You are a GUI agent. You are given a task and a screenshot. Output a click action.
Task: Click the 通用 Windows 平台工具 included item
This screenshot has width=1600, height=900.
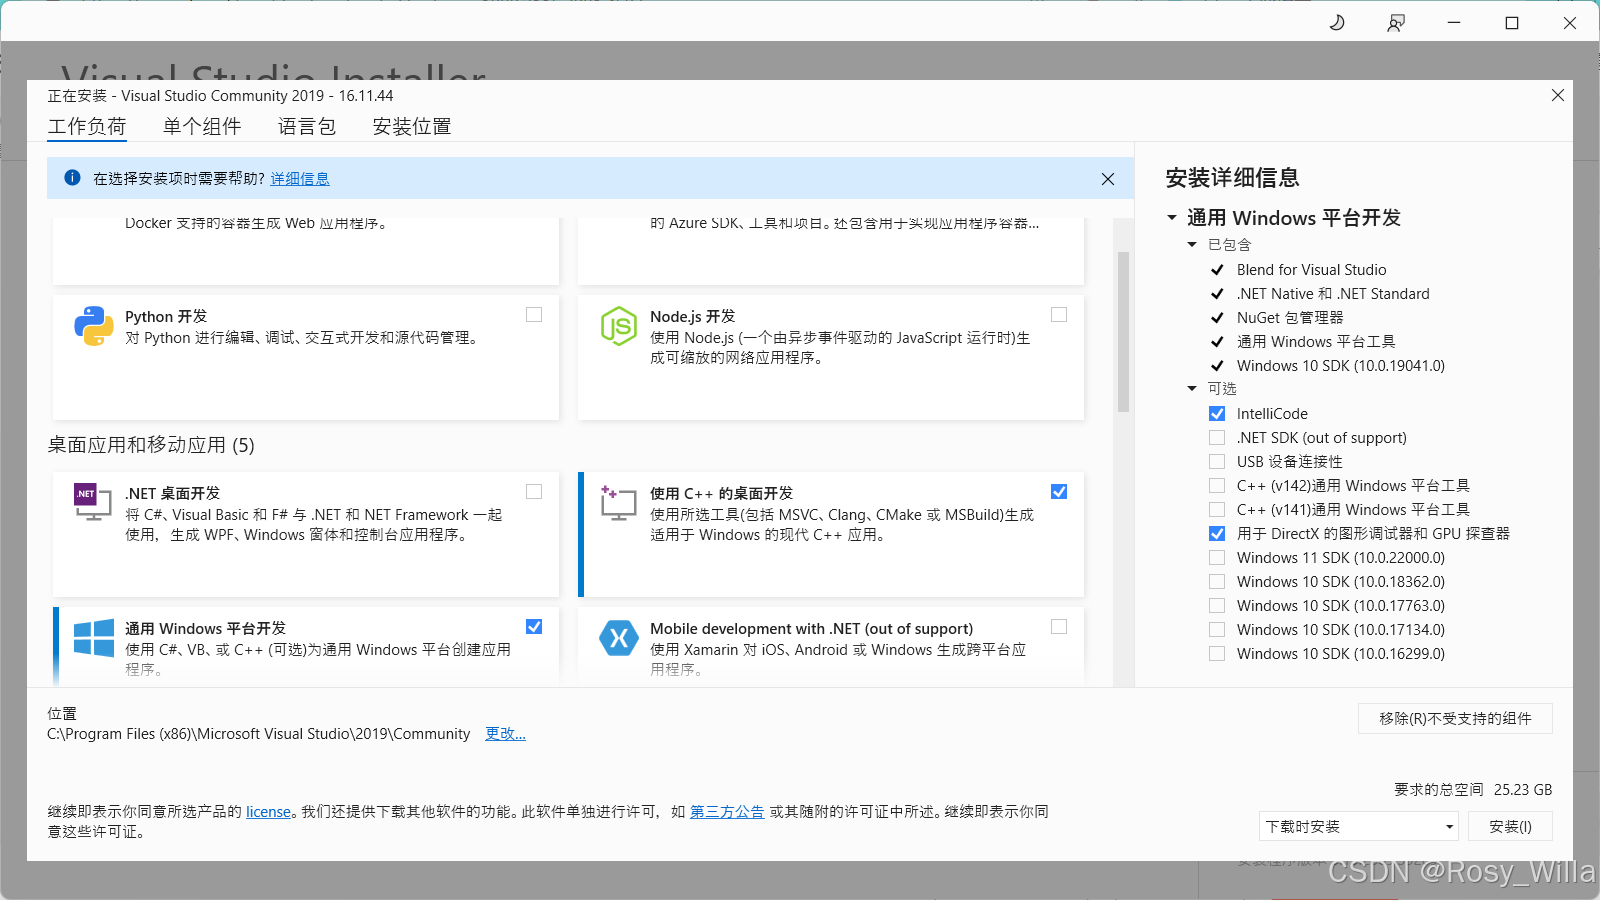pyautogui.click(x=1316, y=342)
